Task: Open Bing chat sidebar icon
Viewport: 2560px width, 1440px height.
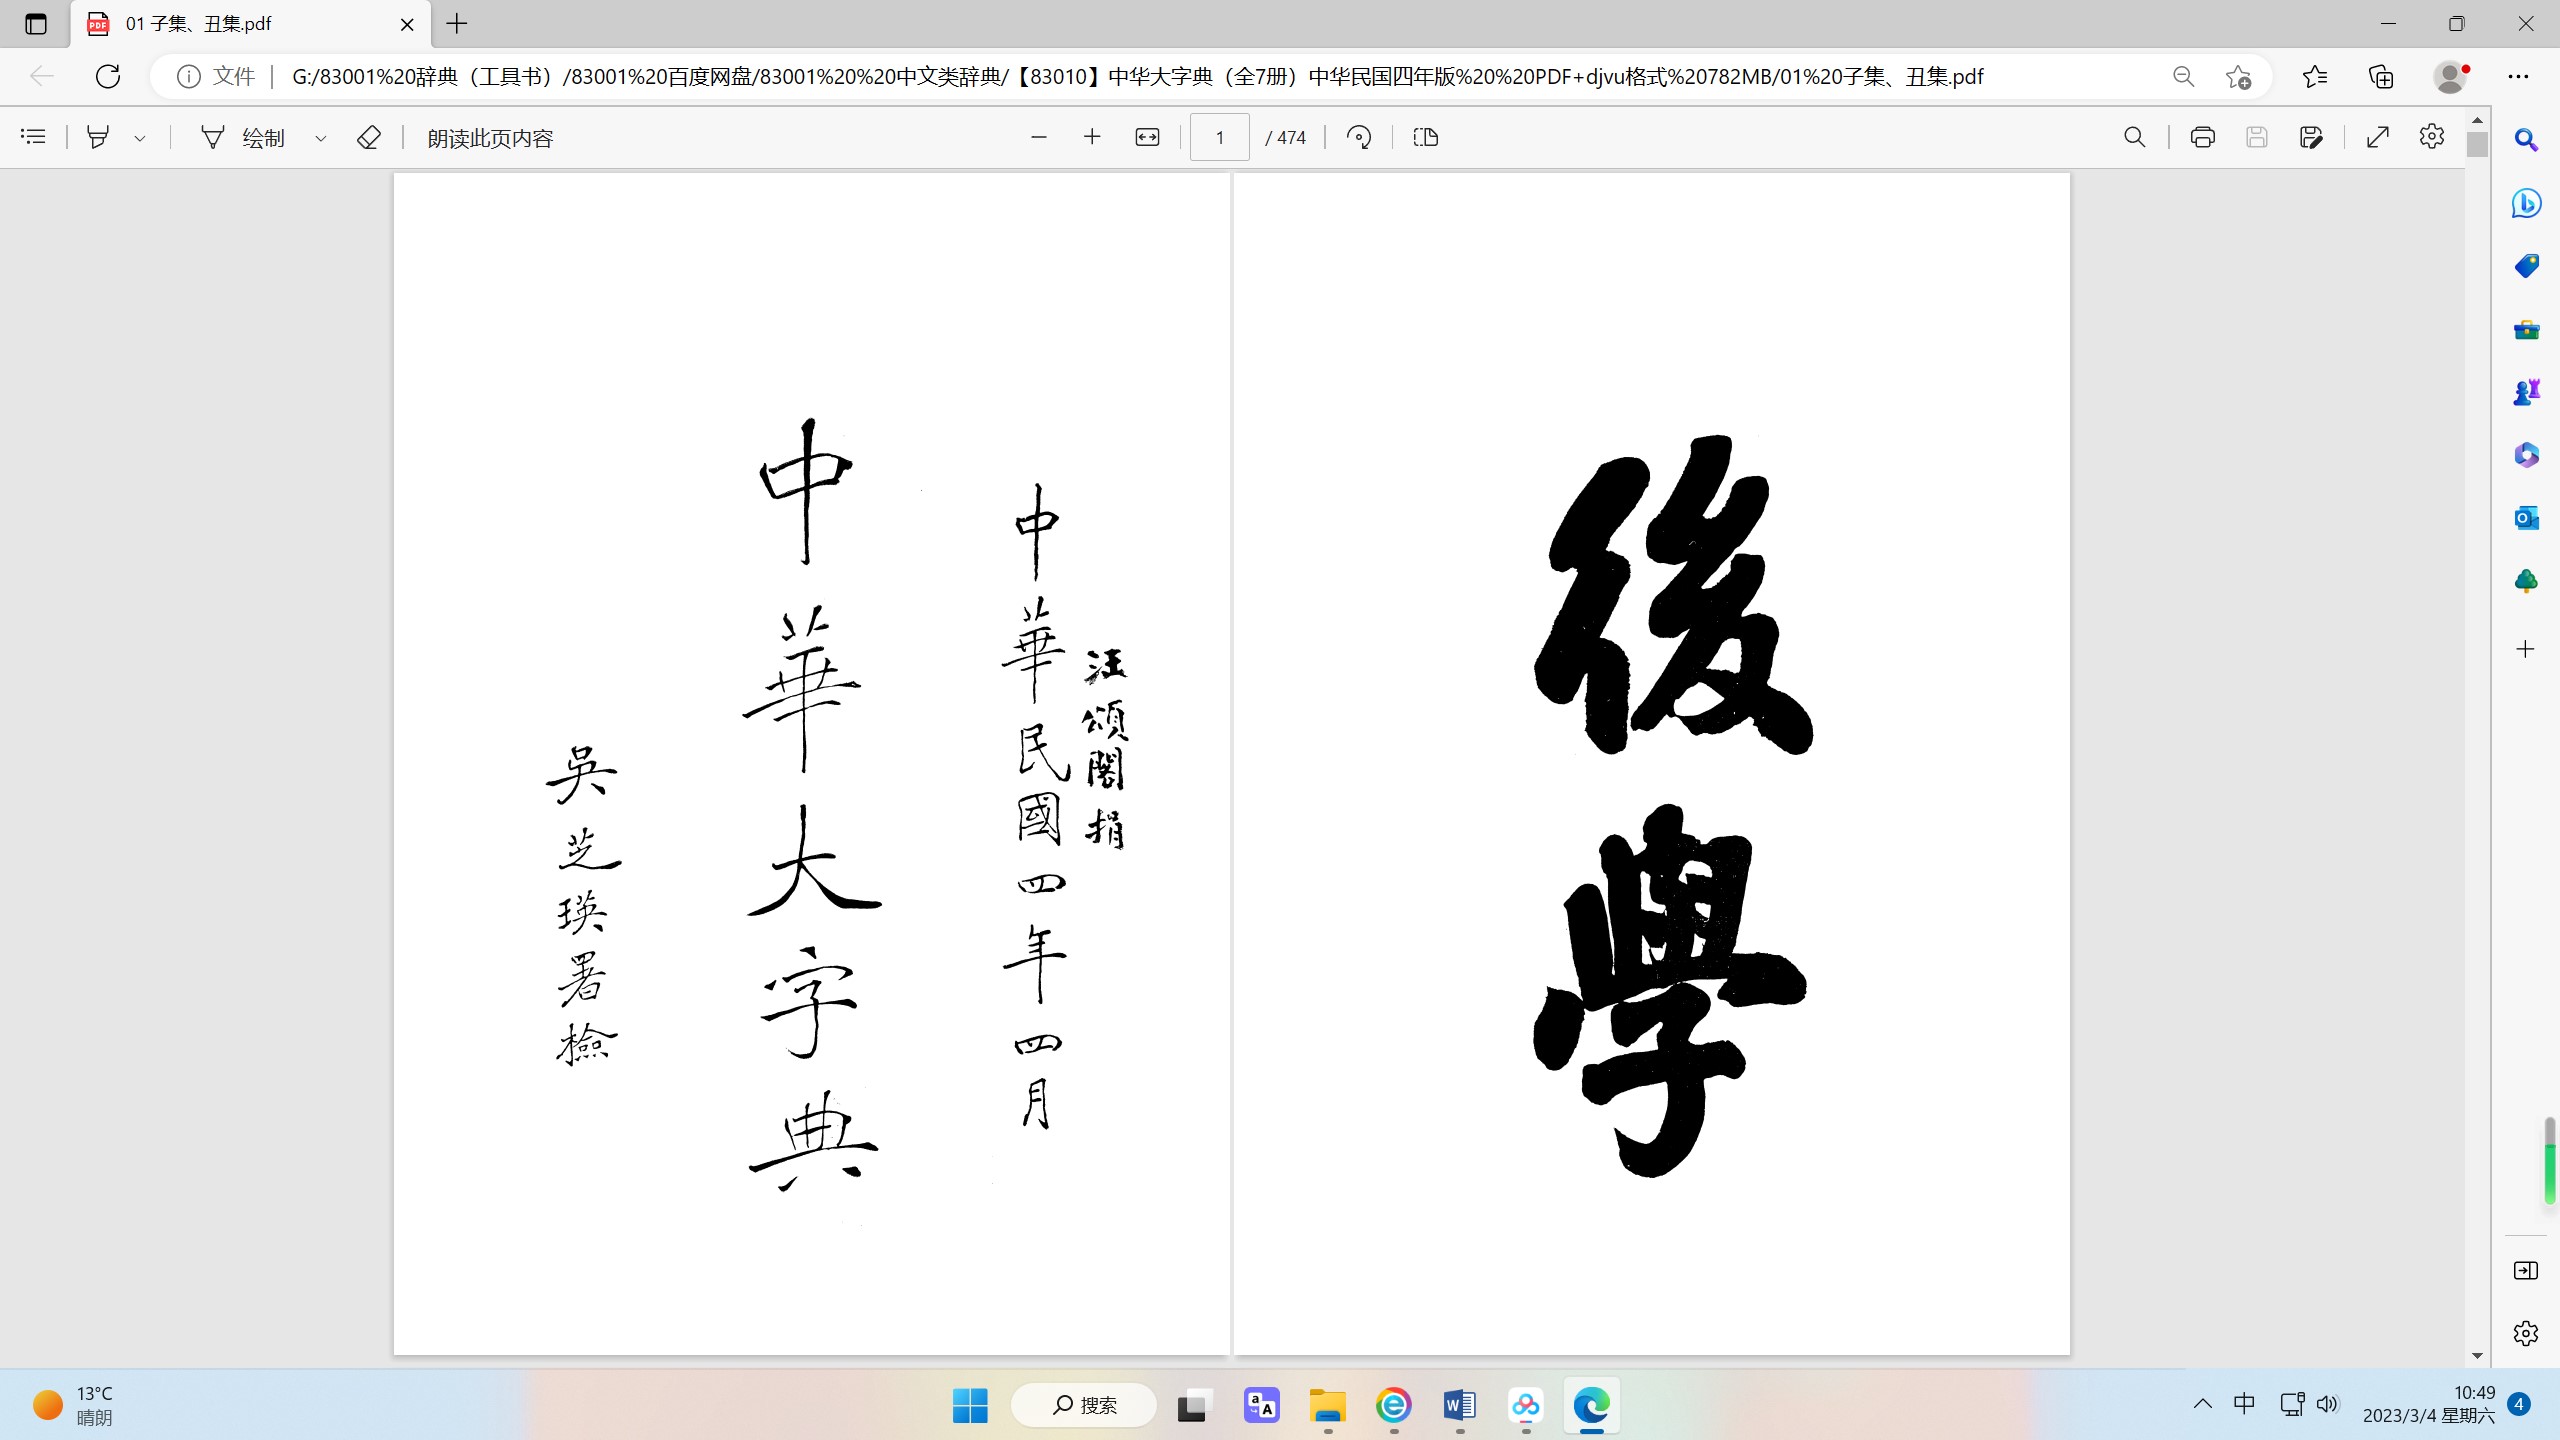Action: 2526,203
